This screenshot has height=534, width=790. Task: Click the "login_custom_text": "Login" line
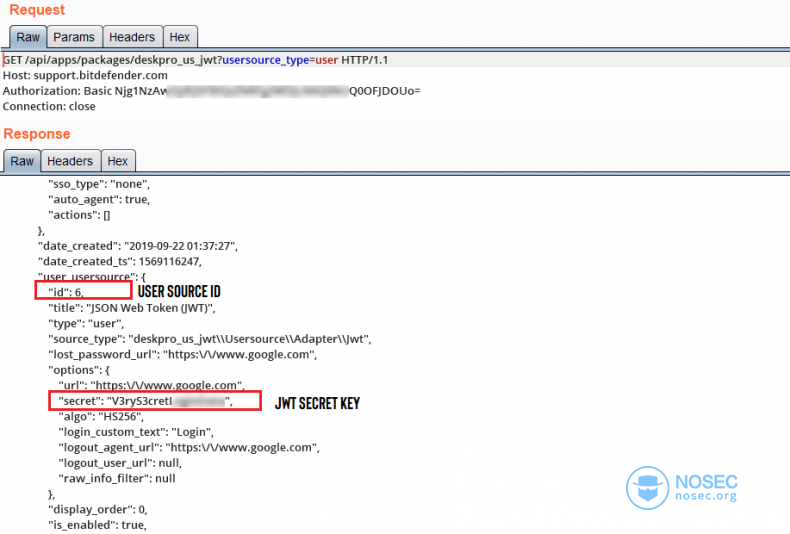(136, 432)
